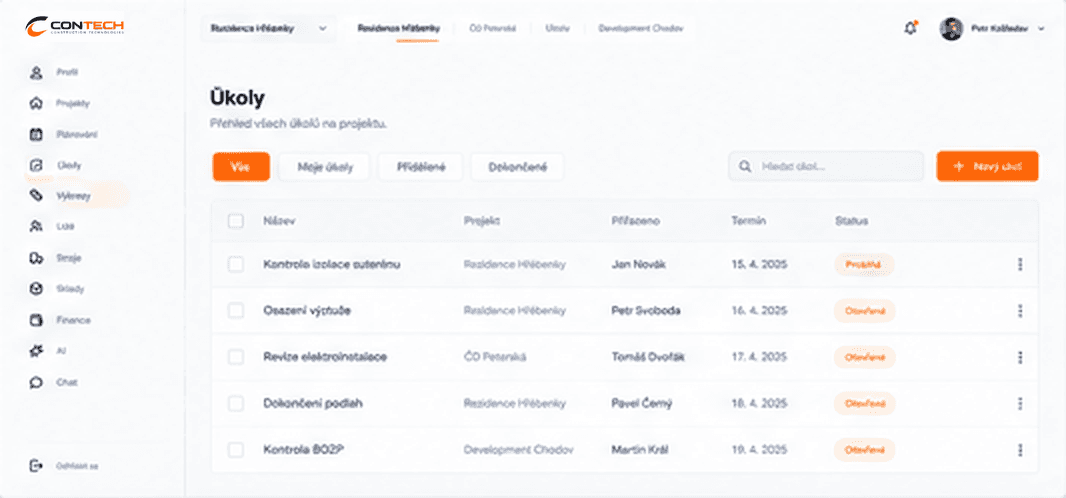The width and height of the screenshot is (1066, 498).
Task: Open the Plánování calendar icon
Action: 36,135
